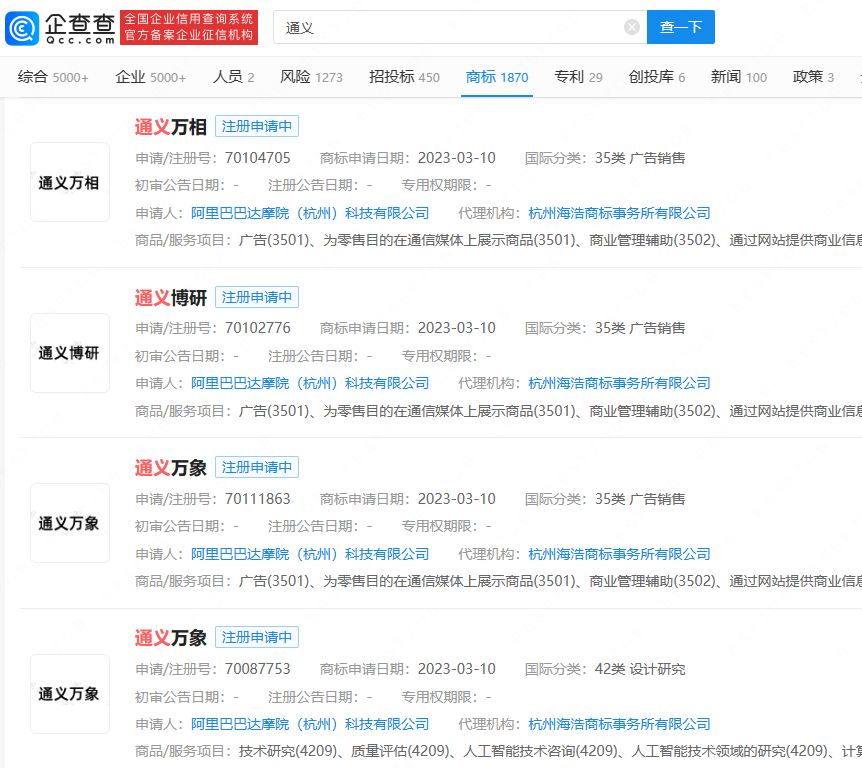
Task: Open the 新闻 tab
Action: click(x=738, y=77)
